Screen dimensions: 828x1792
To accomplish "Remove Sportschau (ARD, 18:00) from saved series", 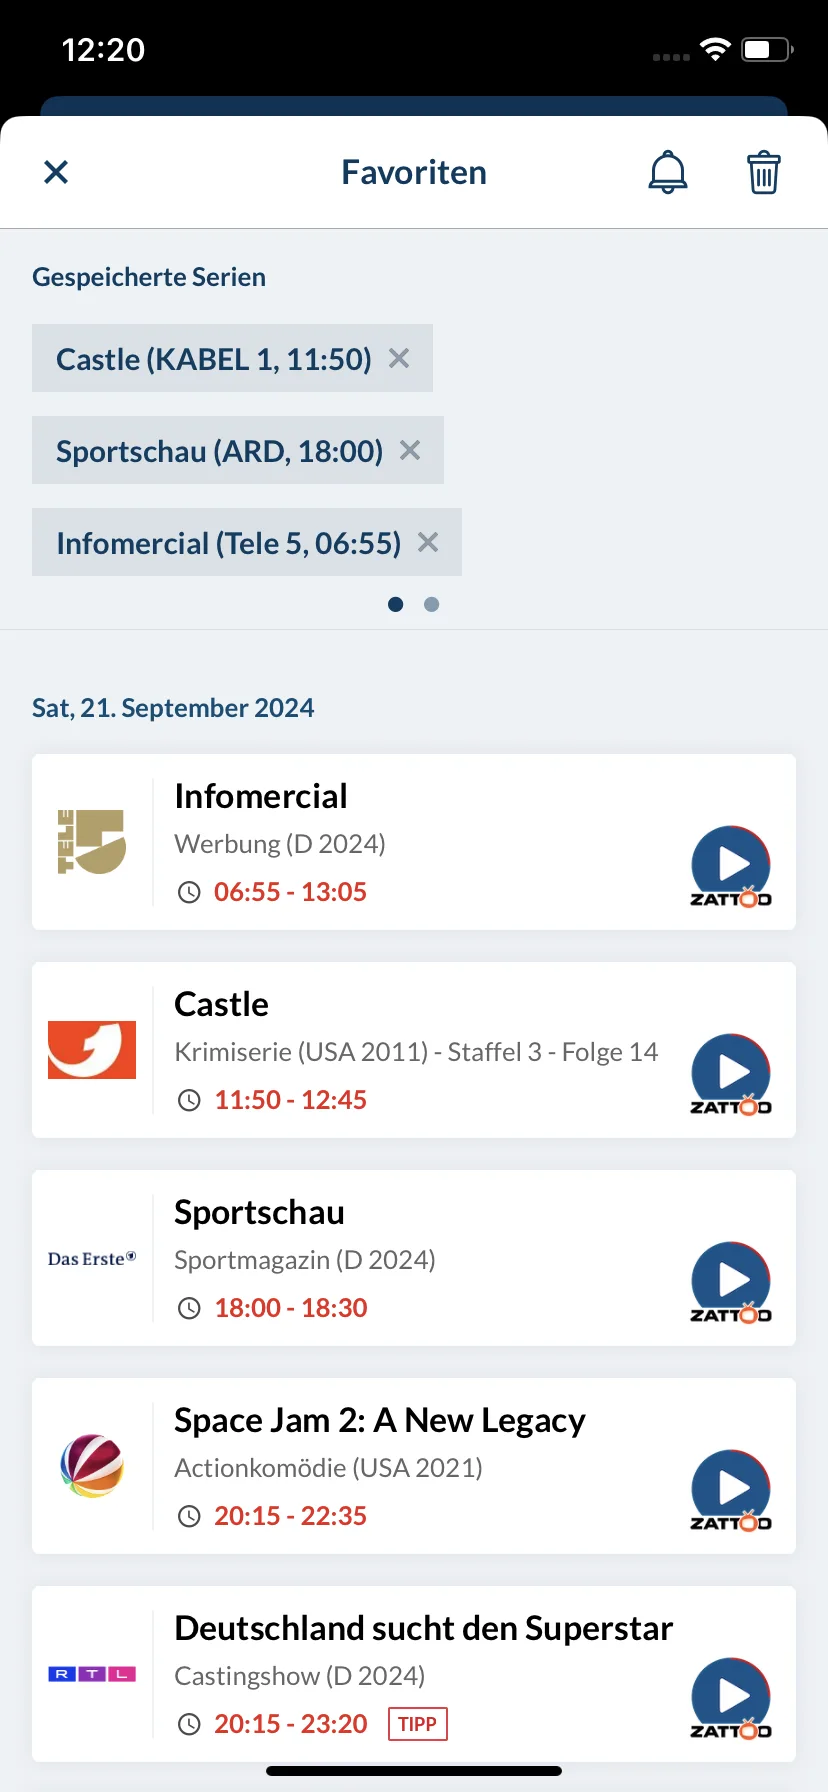I will point(410,450).
